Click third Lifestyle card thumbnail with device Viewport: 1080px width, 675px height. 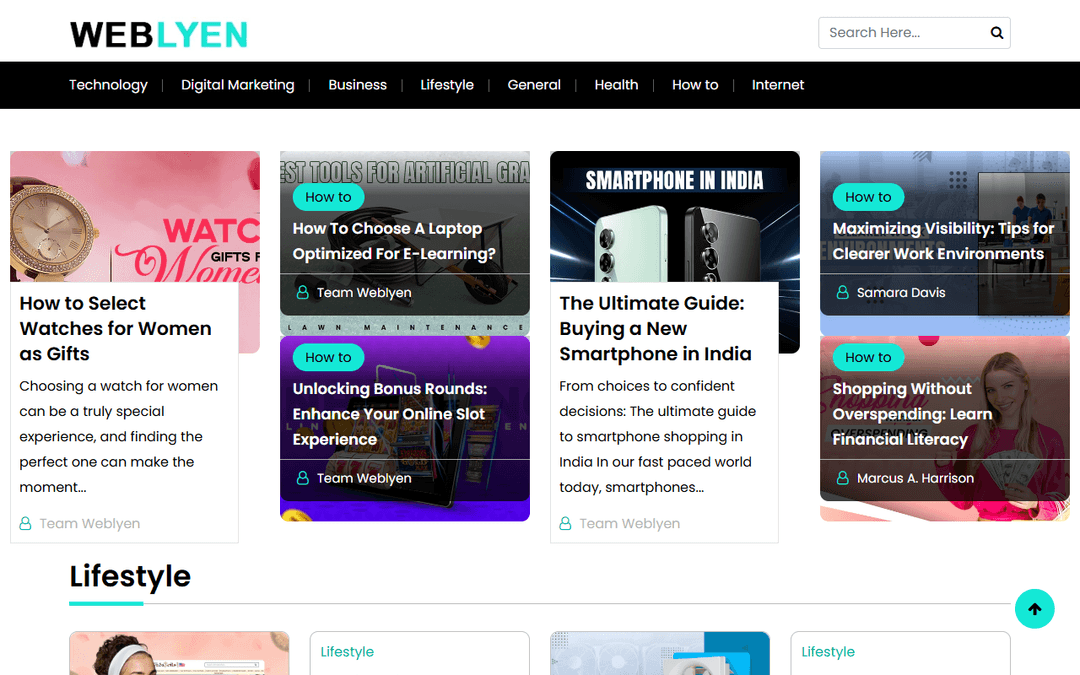[660, 654]
